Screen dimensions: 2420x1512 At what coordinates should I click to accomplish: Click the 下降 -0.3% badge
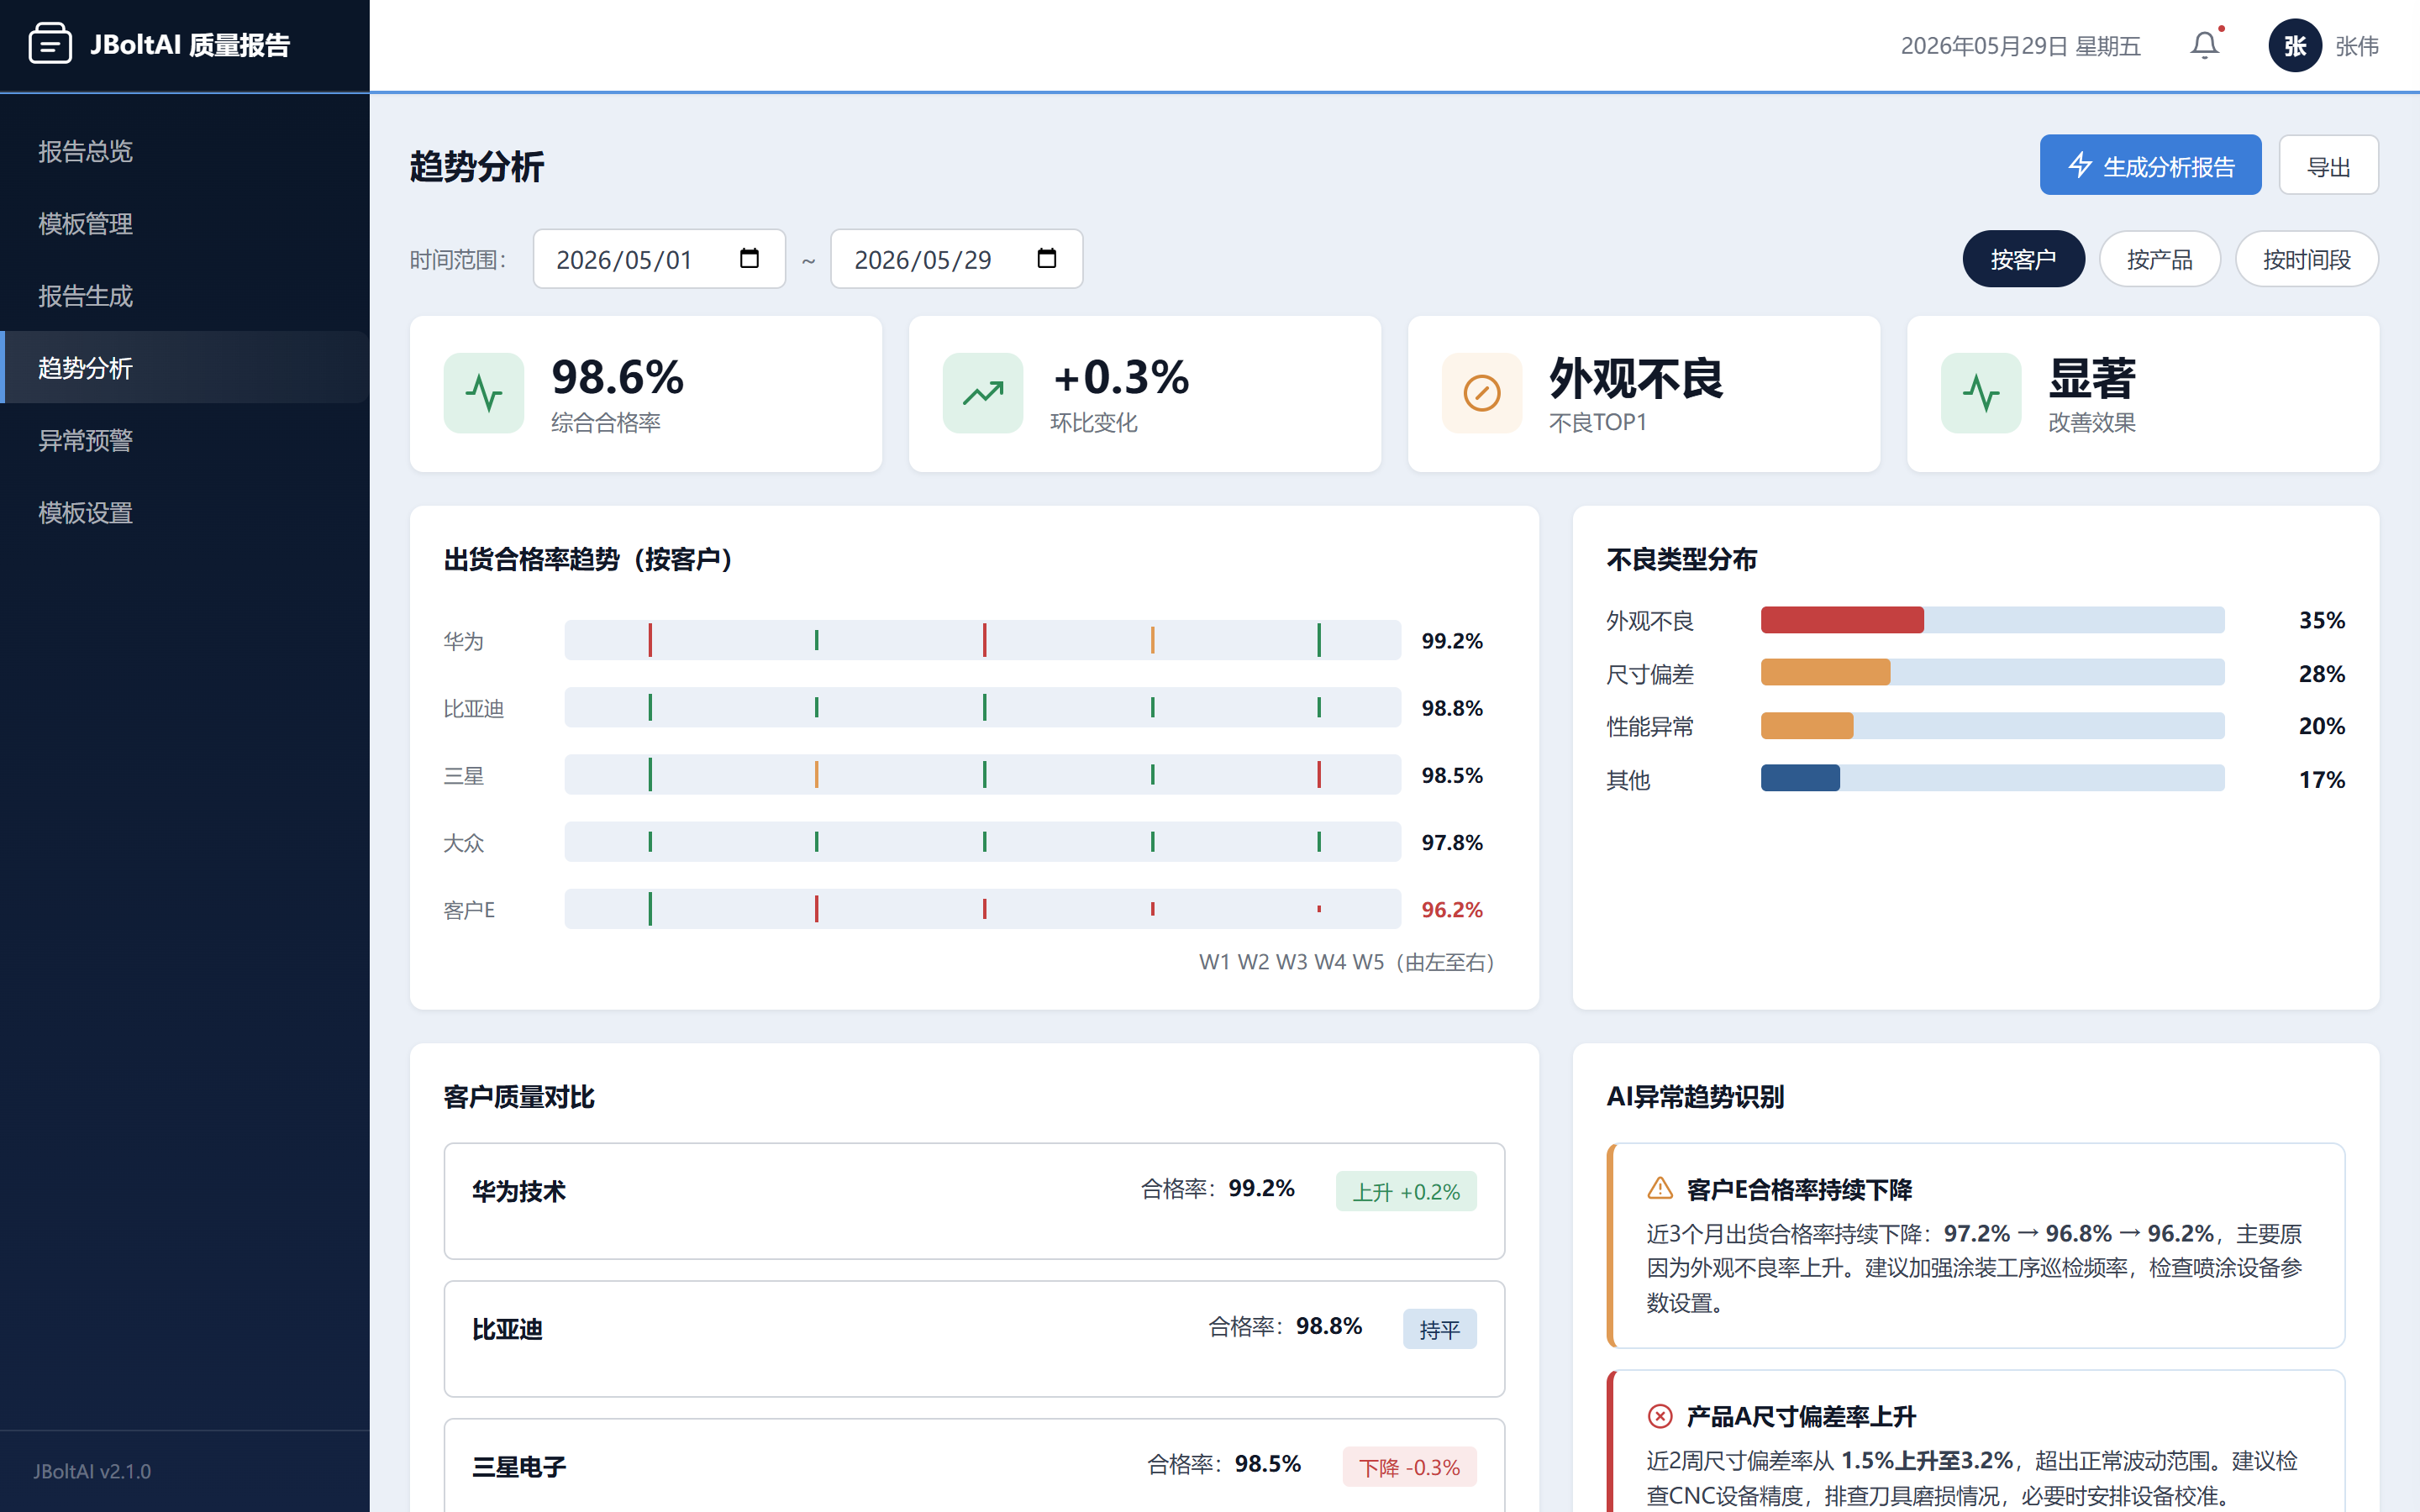[x=1409, y=1467]
